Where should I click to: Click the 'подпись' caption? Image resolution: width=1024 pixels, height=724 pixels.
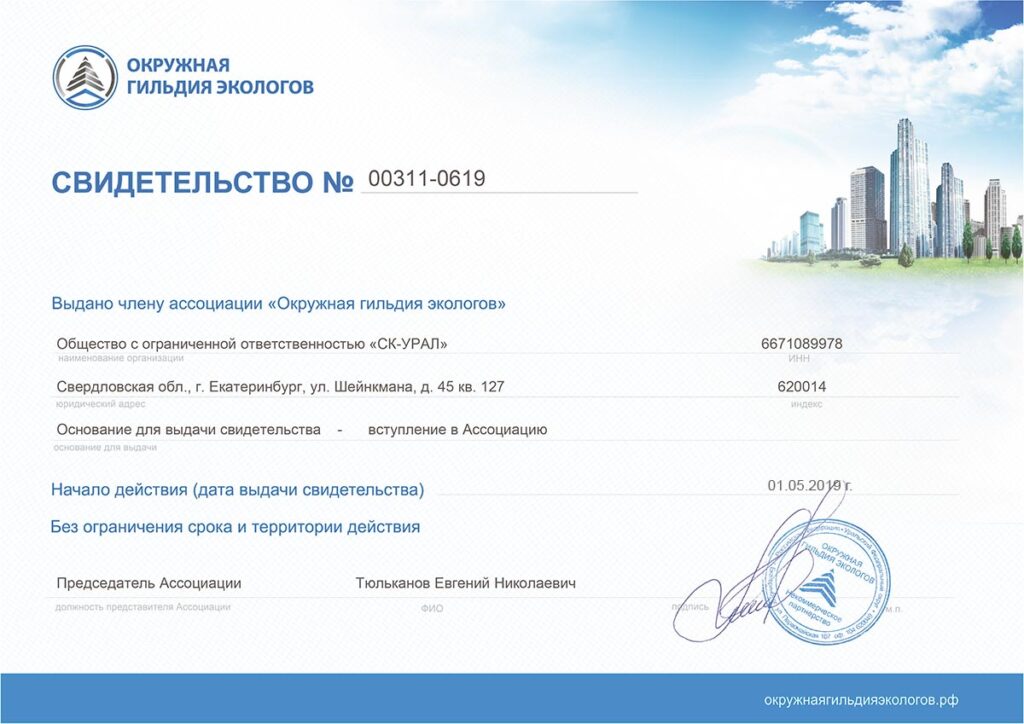click(x=690, y=606)
